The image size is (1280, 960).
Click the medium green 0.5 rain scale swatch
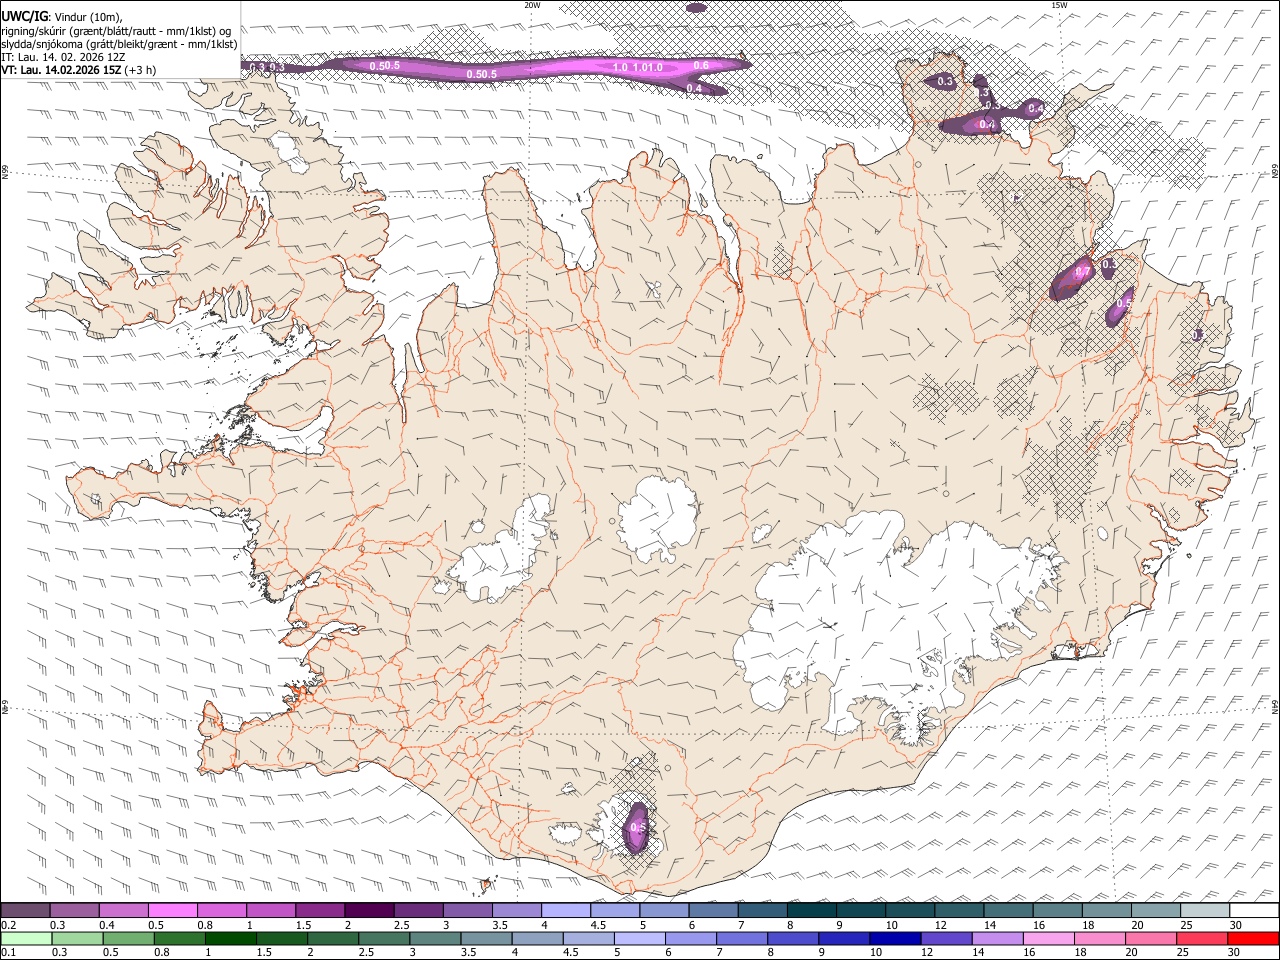128,938
